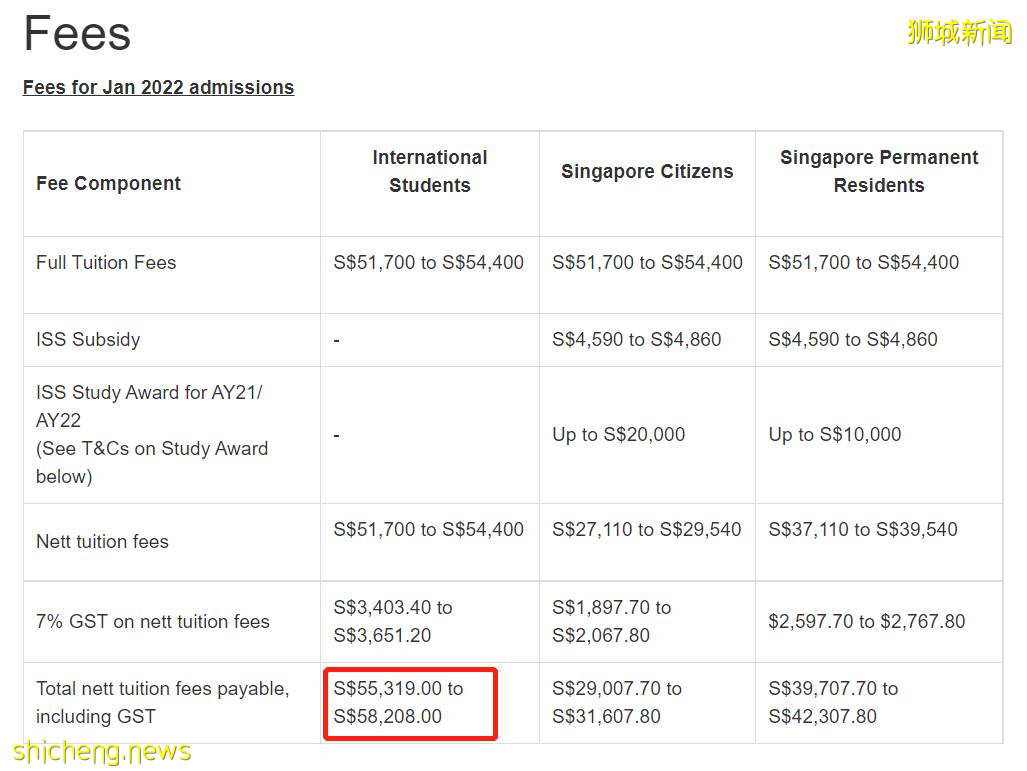Screen dimensions: 1027x771
Task: Click the large 'Fees' page heading
Action: point(77,33)
